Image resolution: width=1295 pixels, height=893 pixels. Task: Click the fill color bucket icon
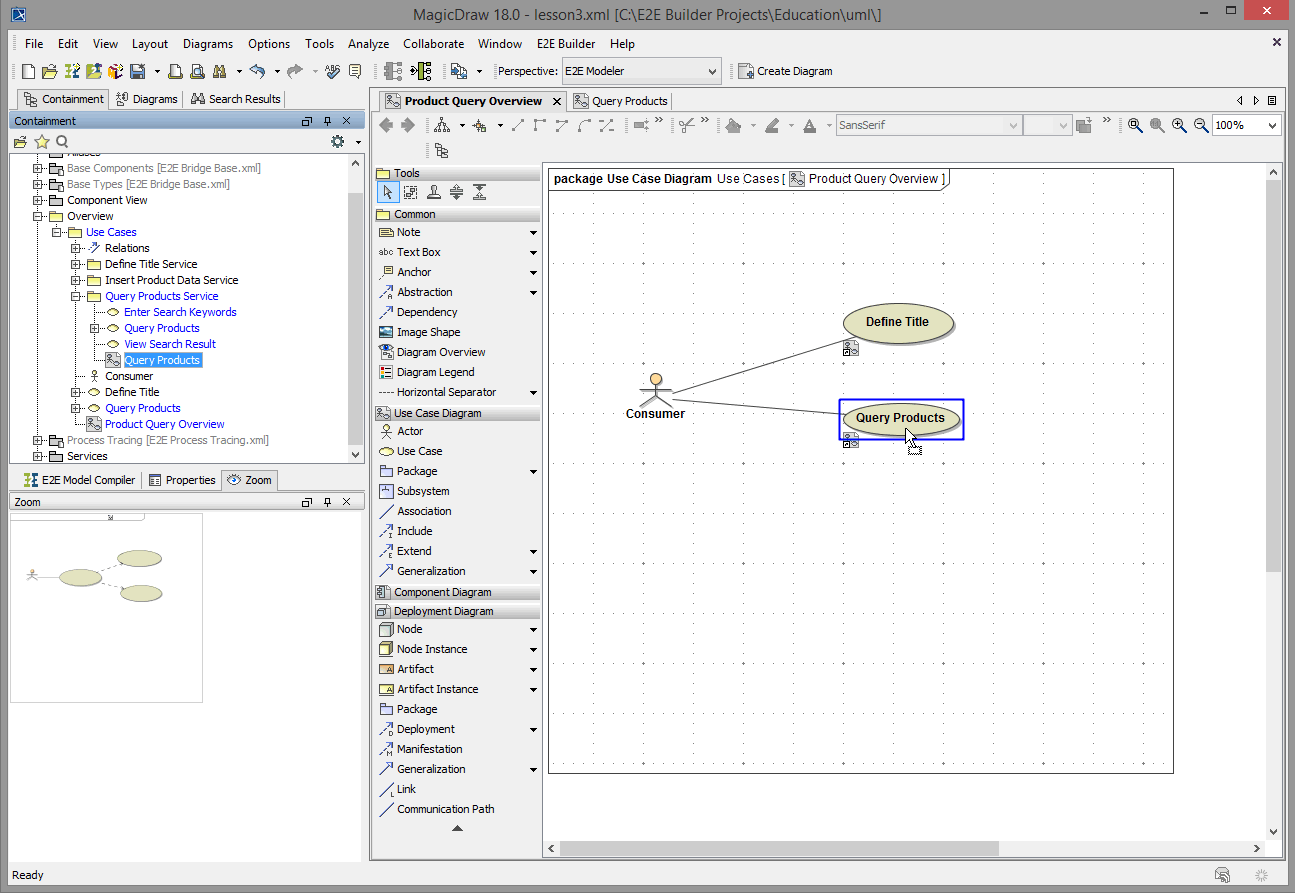click(x=733, y=125)
